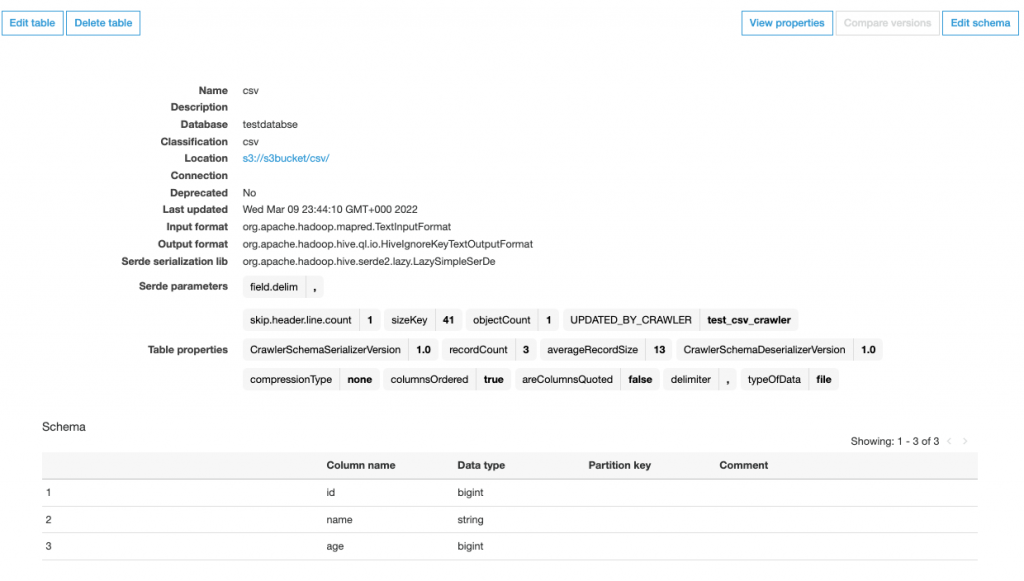Go to next schema page arrow
Screen dimensions: 1024x581
click(x=965, y=441)
